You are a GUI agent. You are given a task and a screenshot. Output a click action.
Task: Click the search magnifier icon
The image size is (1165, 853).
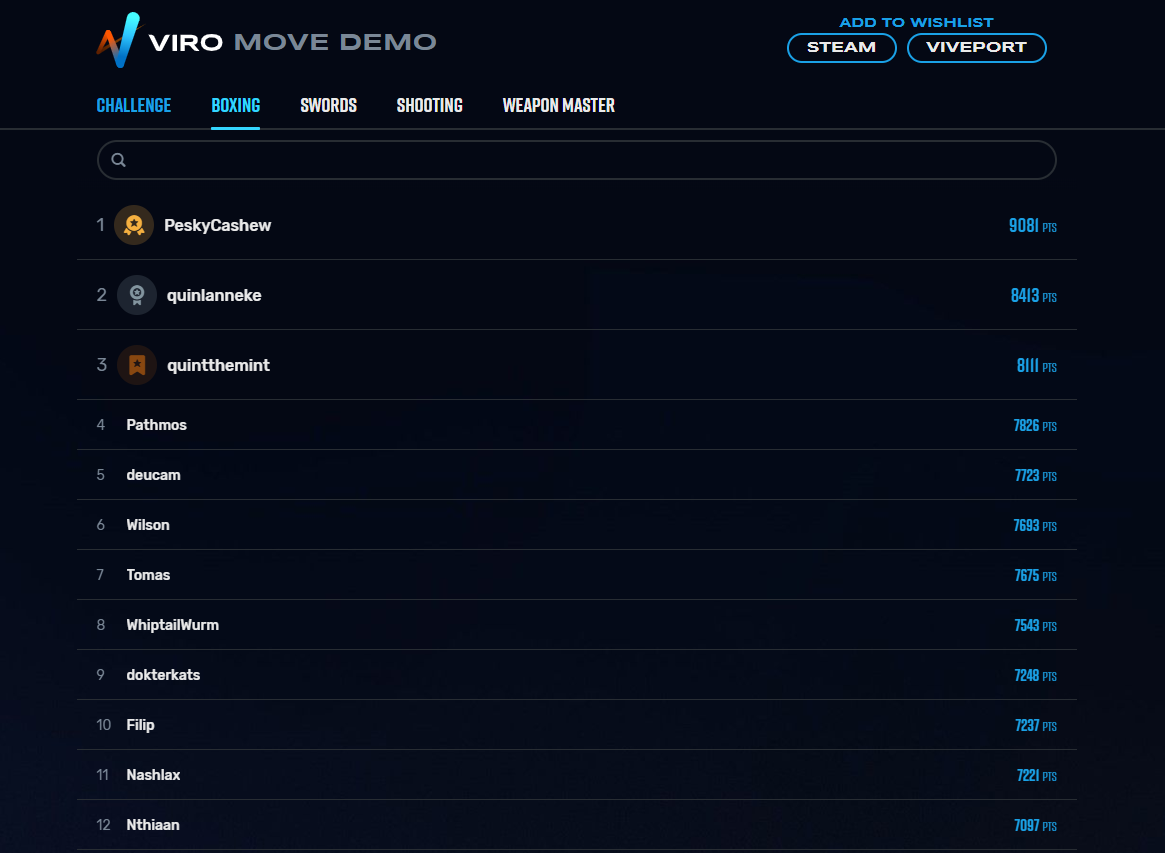pos(118,160)
